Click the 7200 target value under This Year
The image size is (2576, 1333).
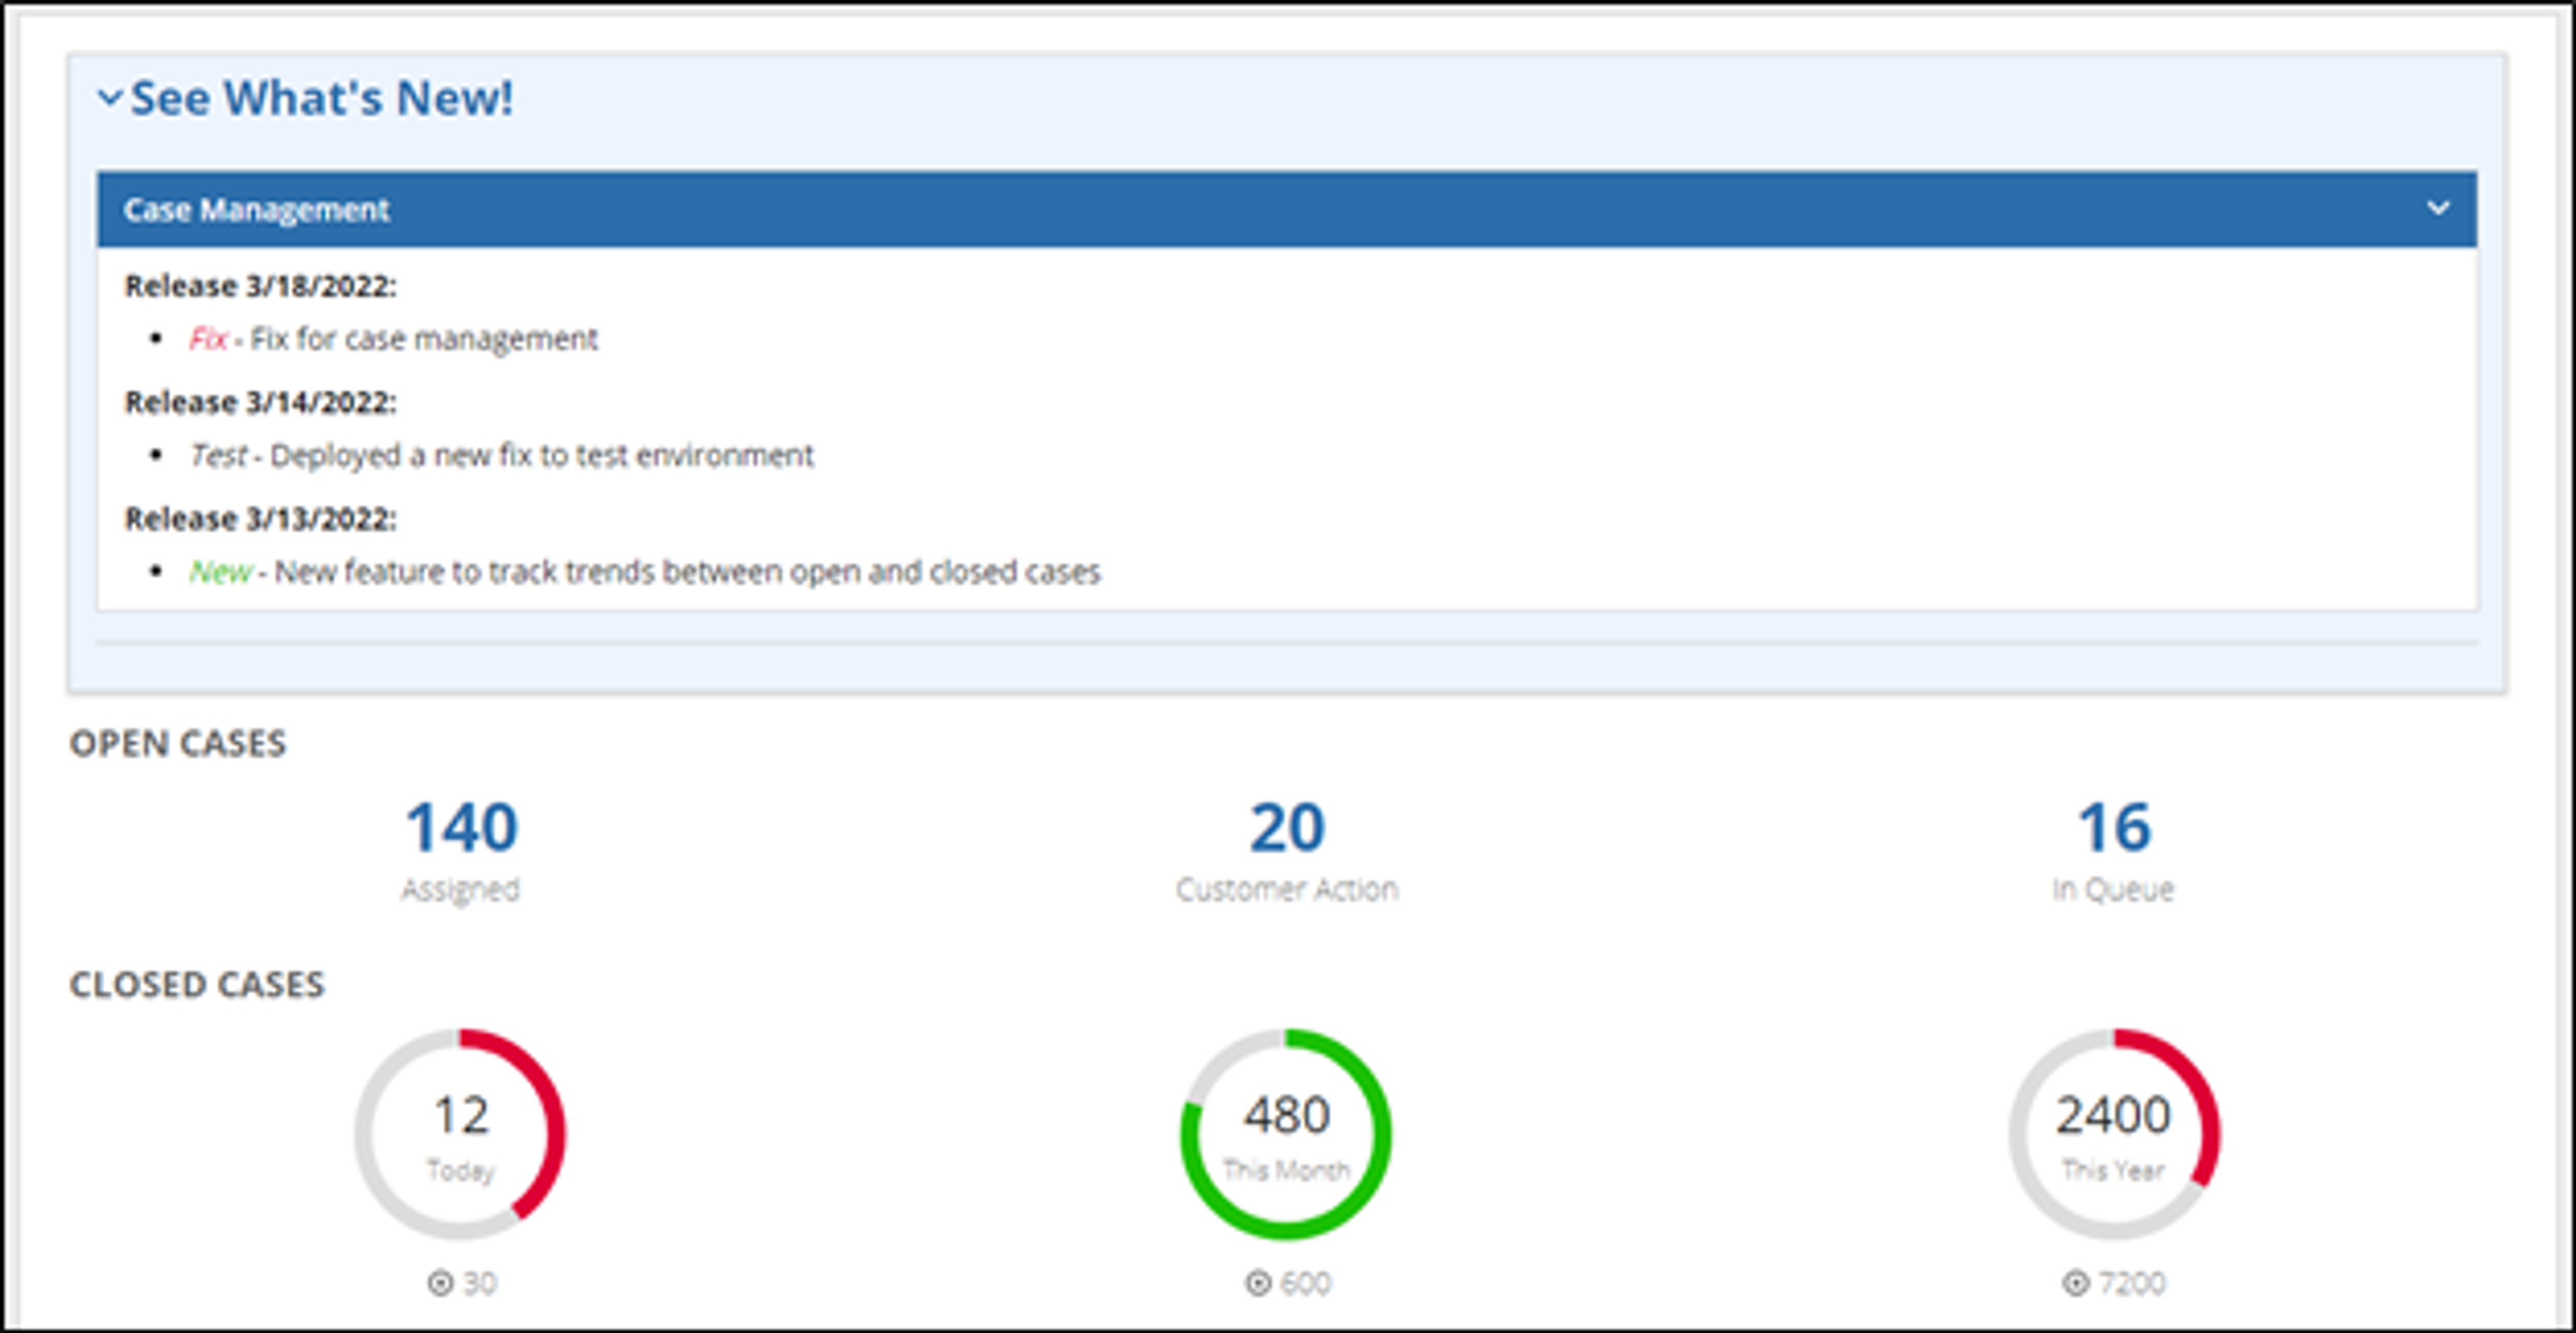(2132, 1283)
